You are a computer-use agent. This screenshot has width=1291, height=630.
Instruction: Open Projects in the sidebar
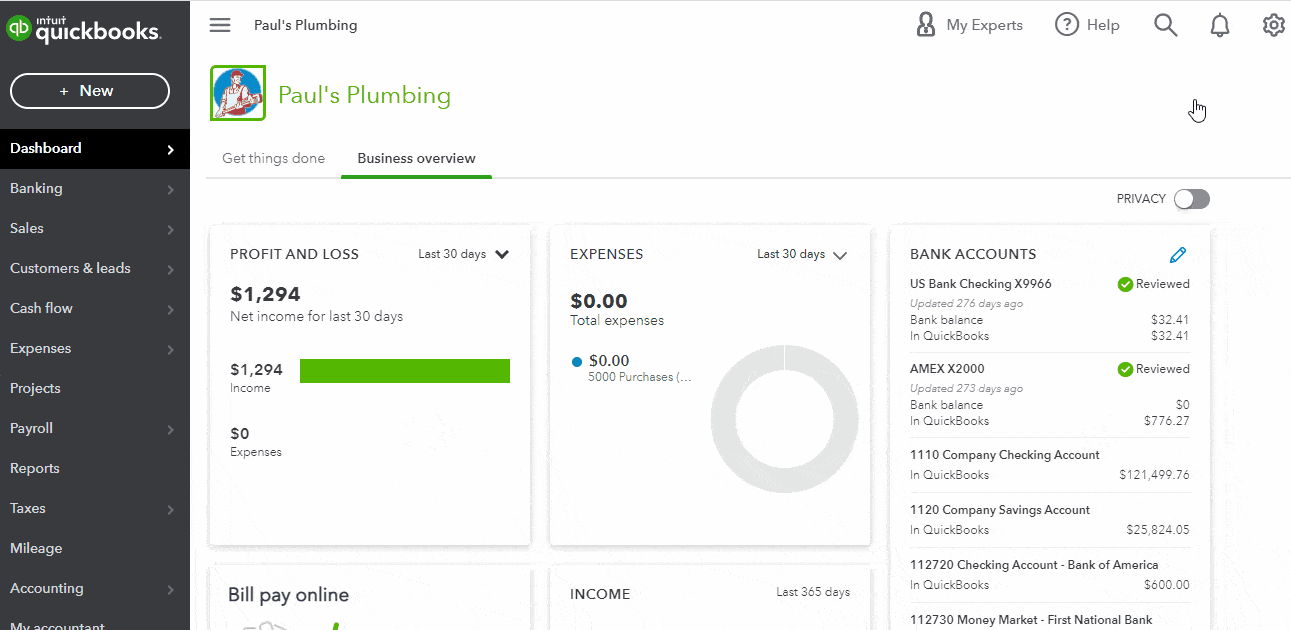pos(95,388)
